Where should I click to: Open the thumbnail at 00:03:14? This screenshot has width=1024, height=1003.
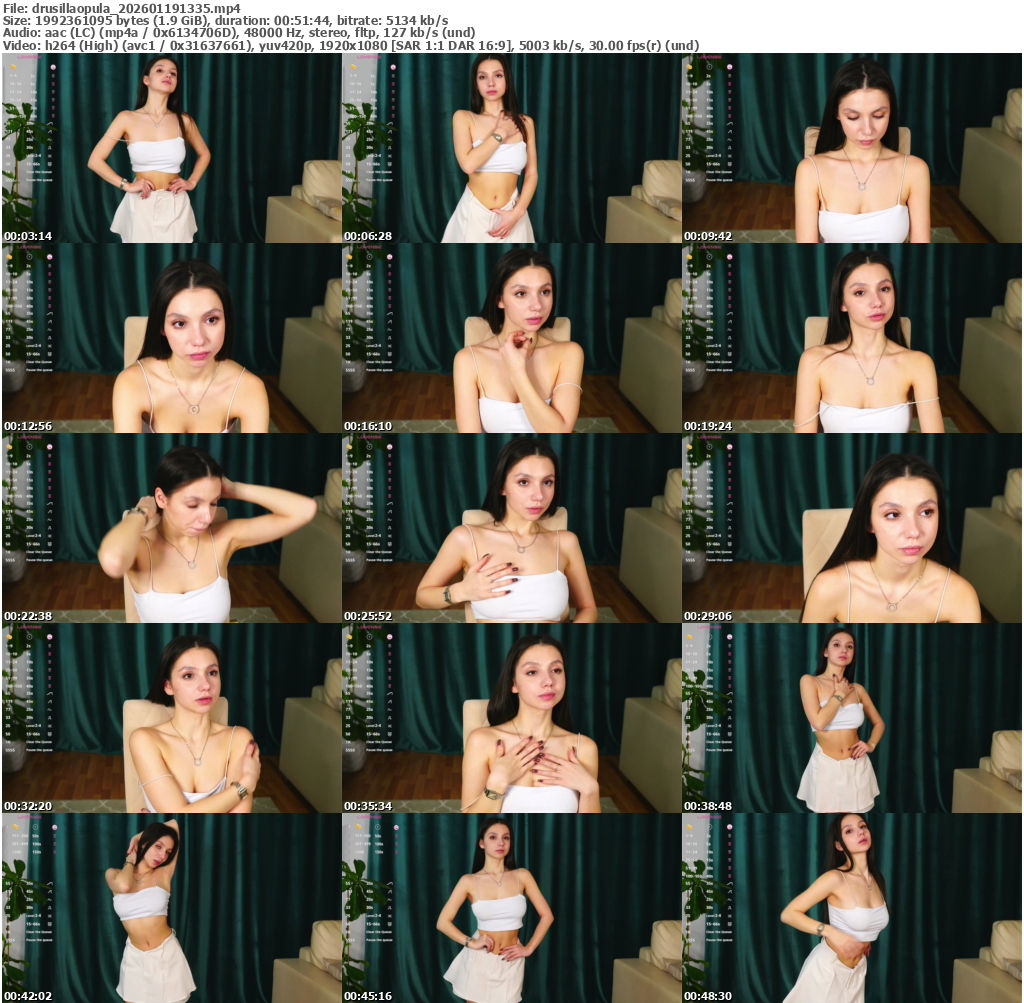171,148
